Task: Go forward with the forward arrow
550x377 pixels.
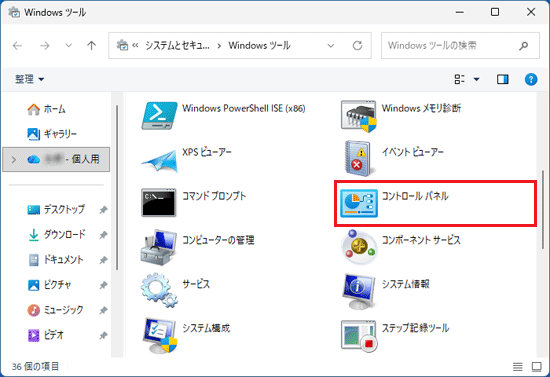Action: (45, 46)
